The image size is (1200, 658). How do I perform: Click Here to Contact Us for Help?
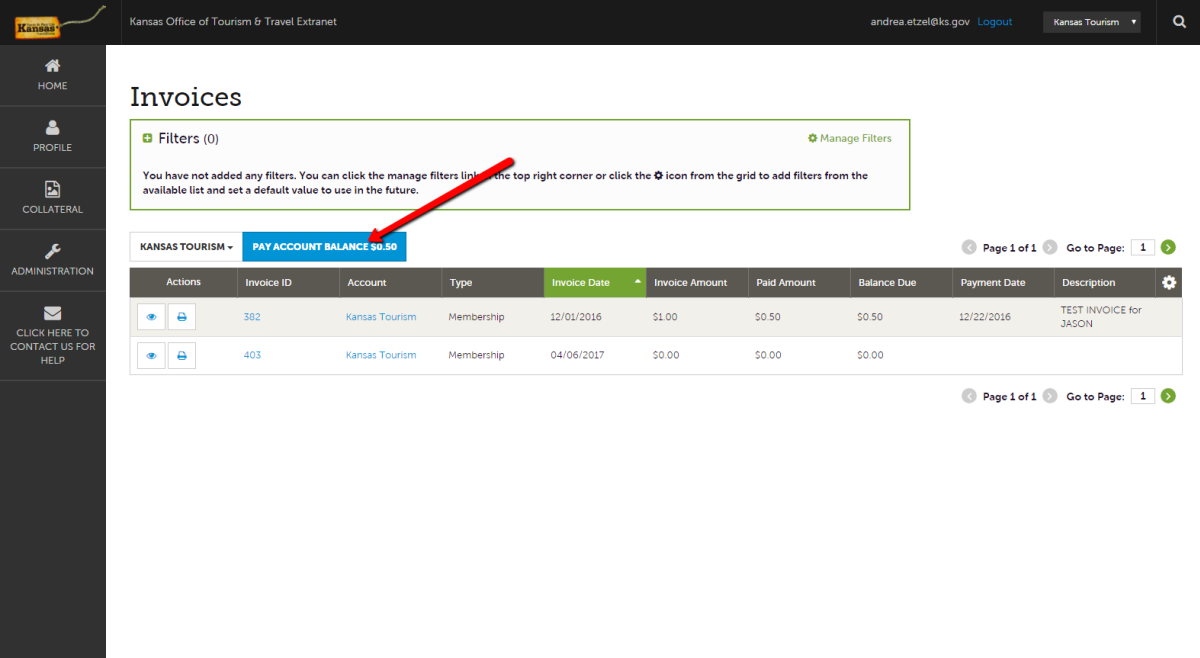53,336
